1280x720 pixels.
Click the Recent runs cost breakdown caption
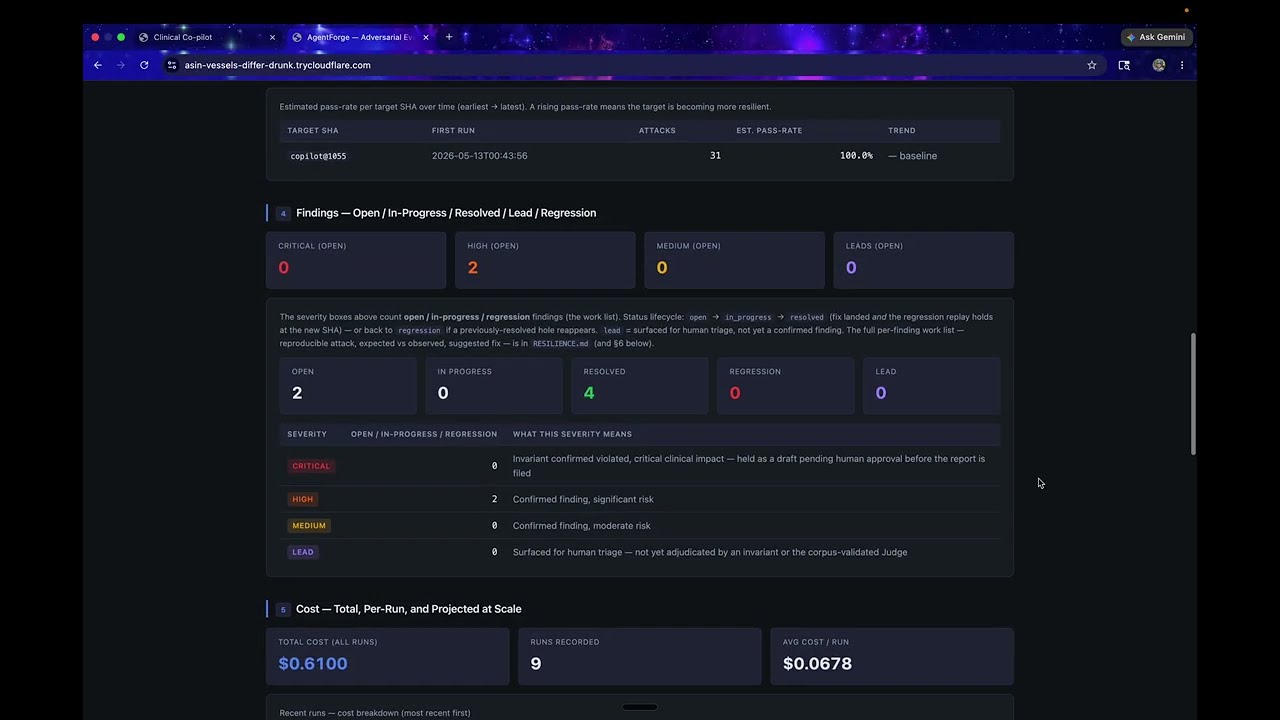tap(375, 713)
